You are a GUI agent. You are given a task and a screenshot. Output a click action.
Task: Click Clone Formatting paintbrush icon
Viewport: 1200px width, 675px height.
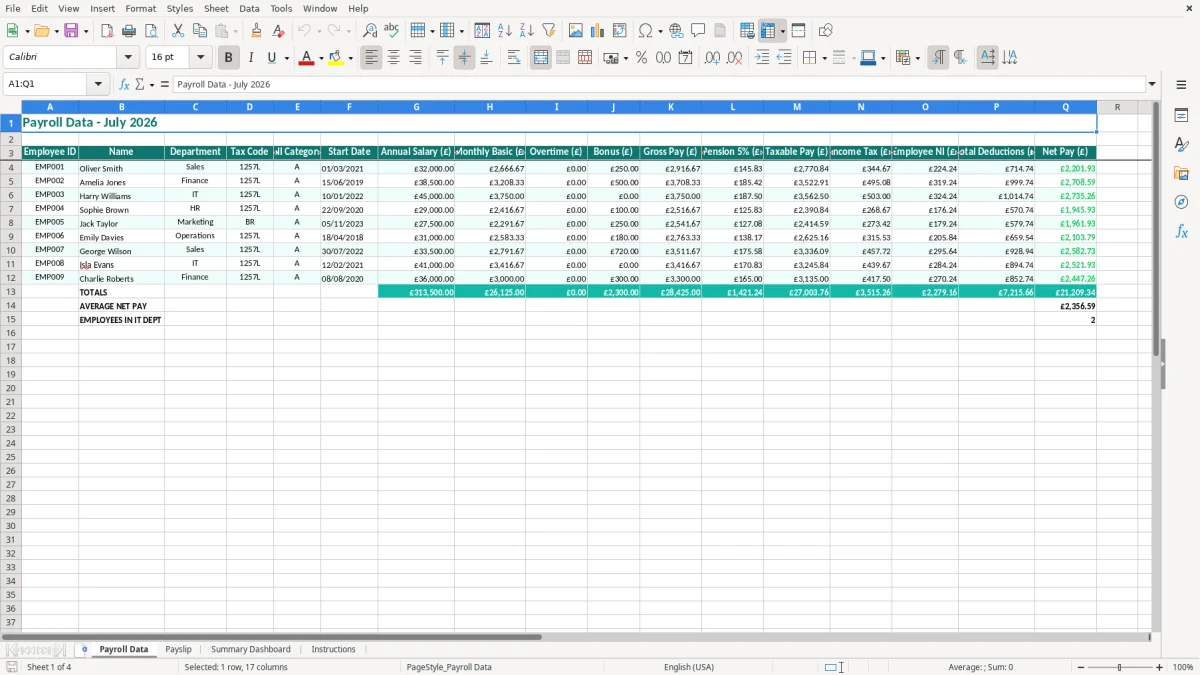(257, 31)
